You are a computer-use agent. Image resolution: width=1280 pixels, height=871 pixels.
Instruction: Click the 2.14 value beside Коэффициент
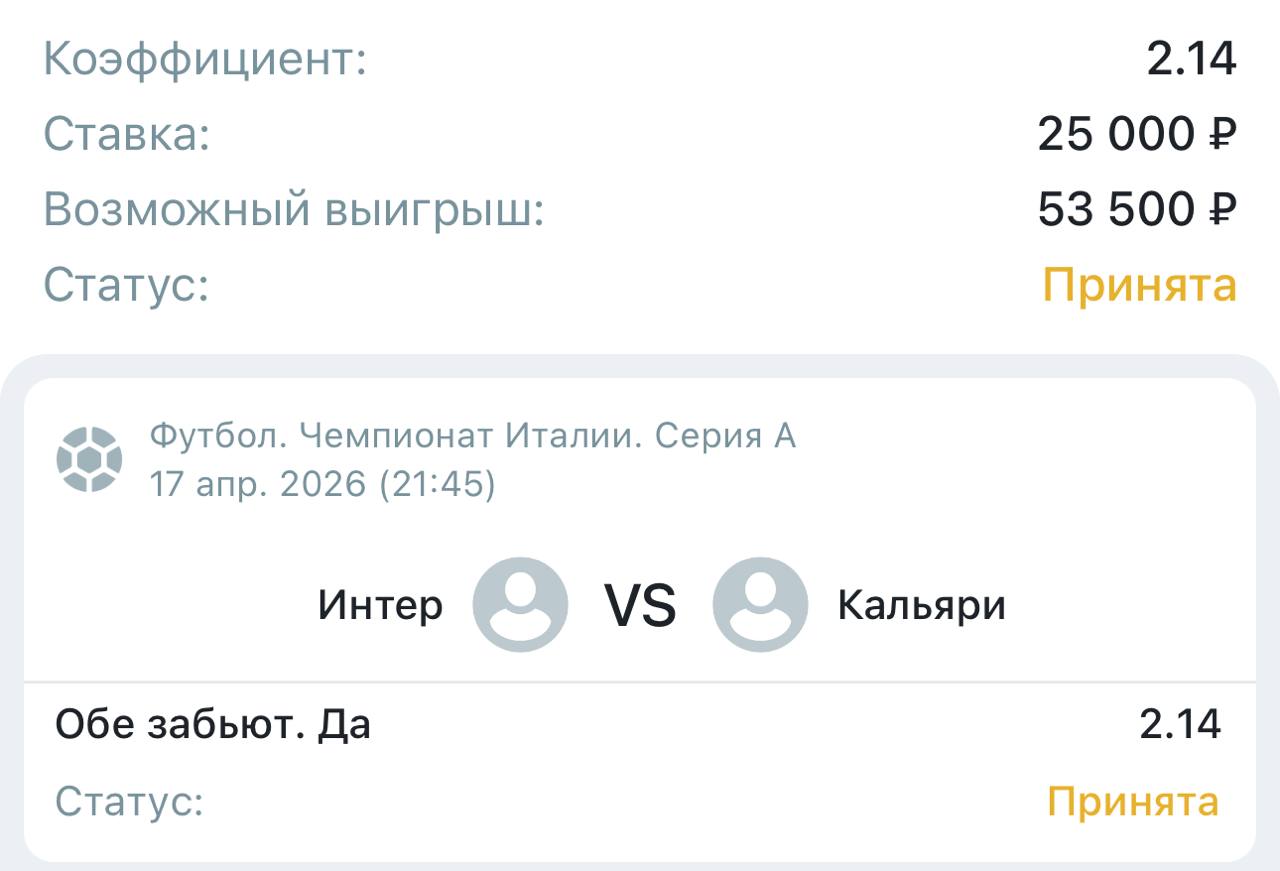click(x=1191, y=60)
